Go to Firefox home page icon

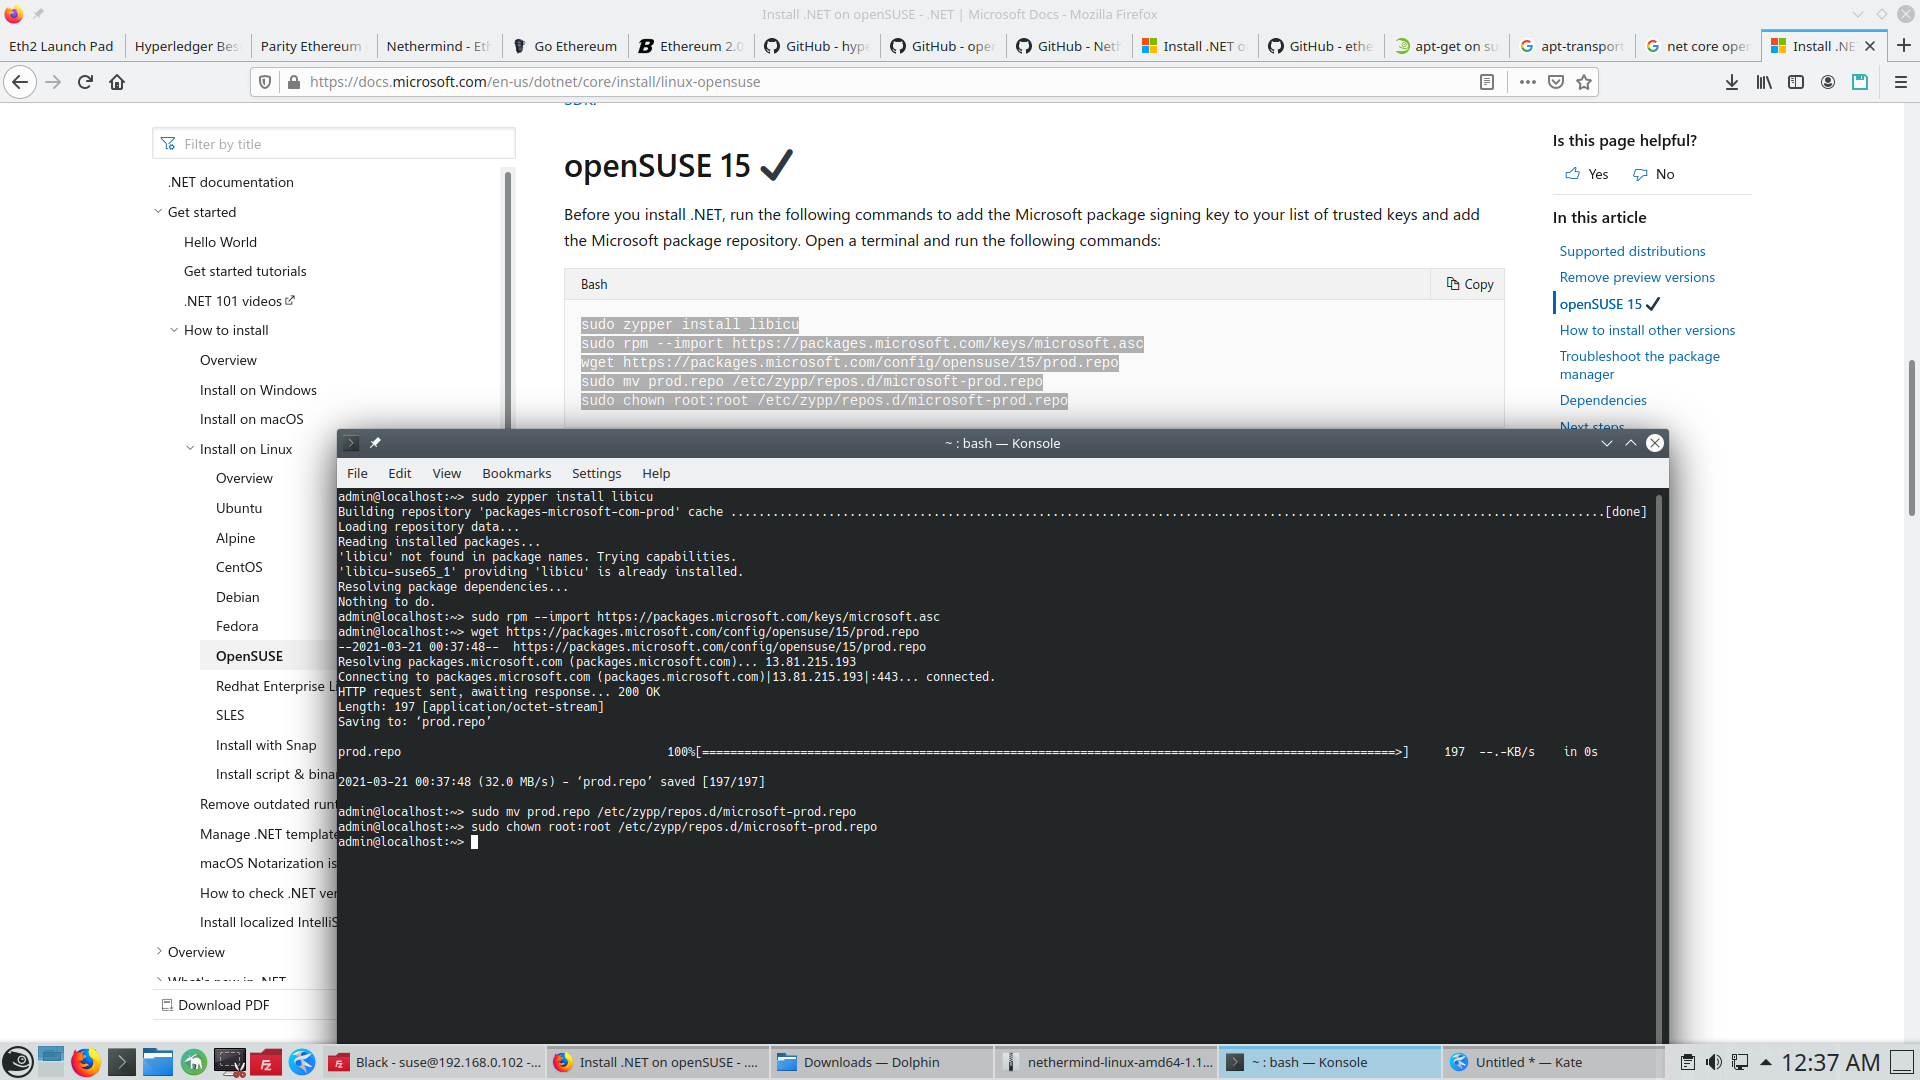coord(117,82)
